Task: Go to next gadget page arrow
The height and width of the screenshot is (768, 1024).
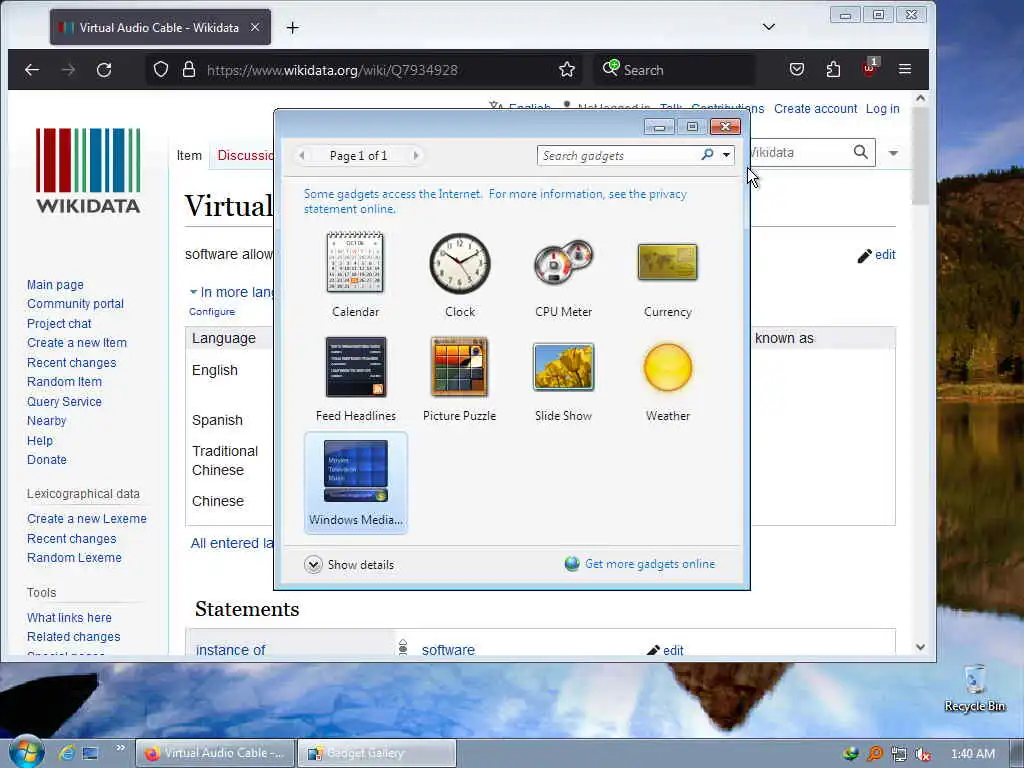Action: (x=415, y=155)
